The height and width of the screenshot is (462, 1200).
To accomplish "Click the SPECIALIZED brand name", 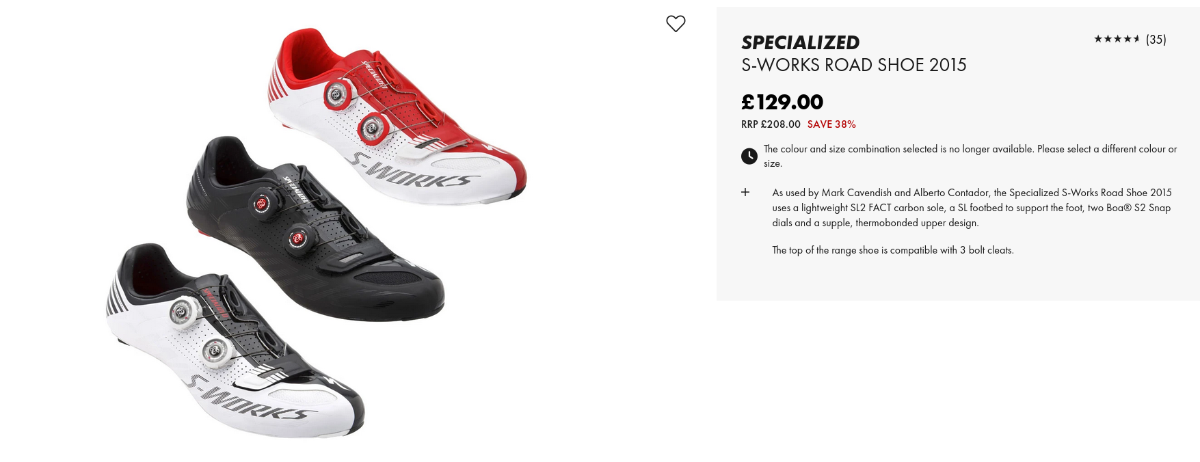I will click(x=800, y=42).
